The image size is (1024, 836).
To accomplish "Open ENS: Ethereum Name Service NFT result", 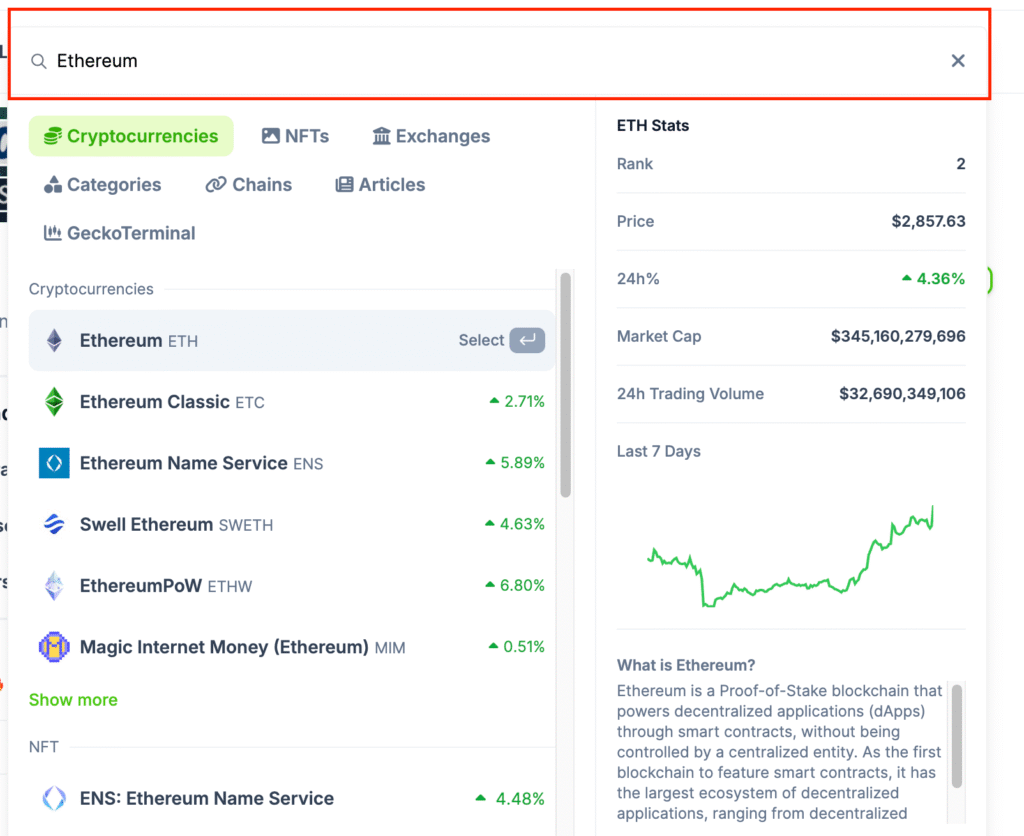I will (x=291, y=798).
